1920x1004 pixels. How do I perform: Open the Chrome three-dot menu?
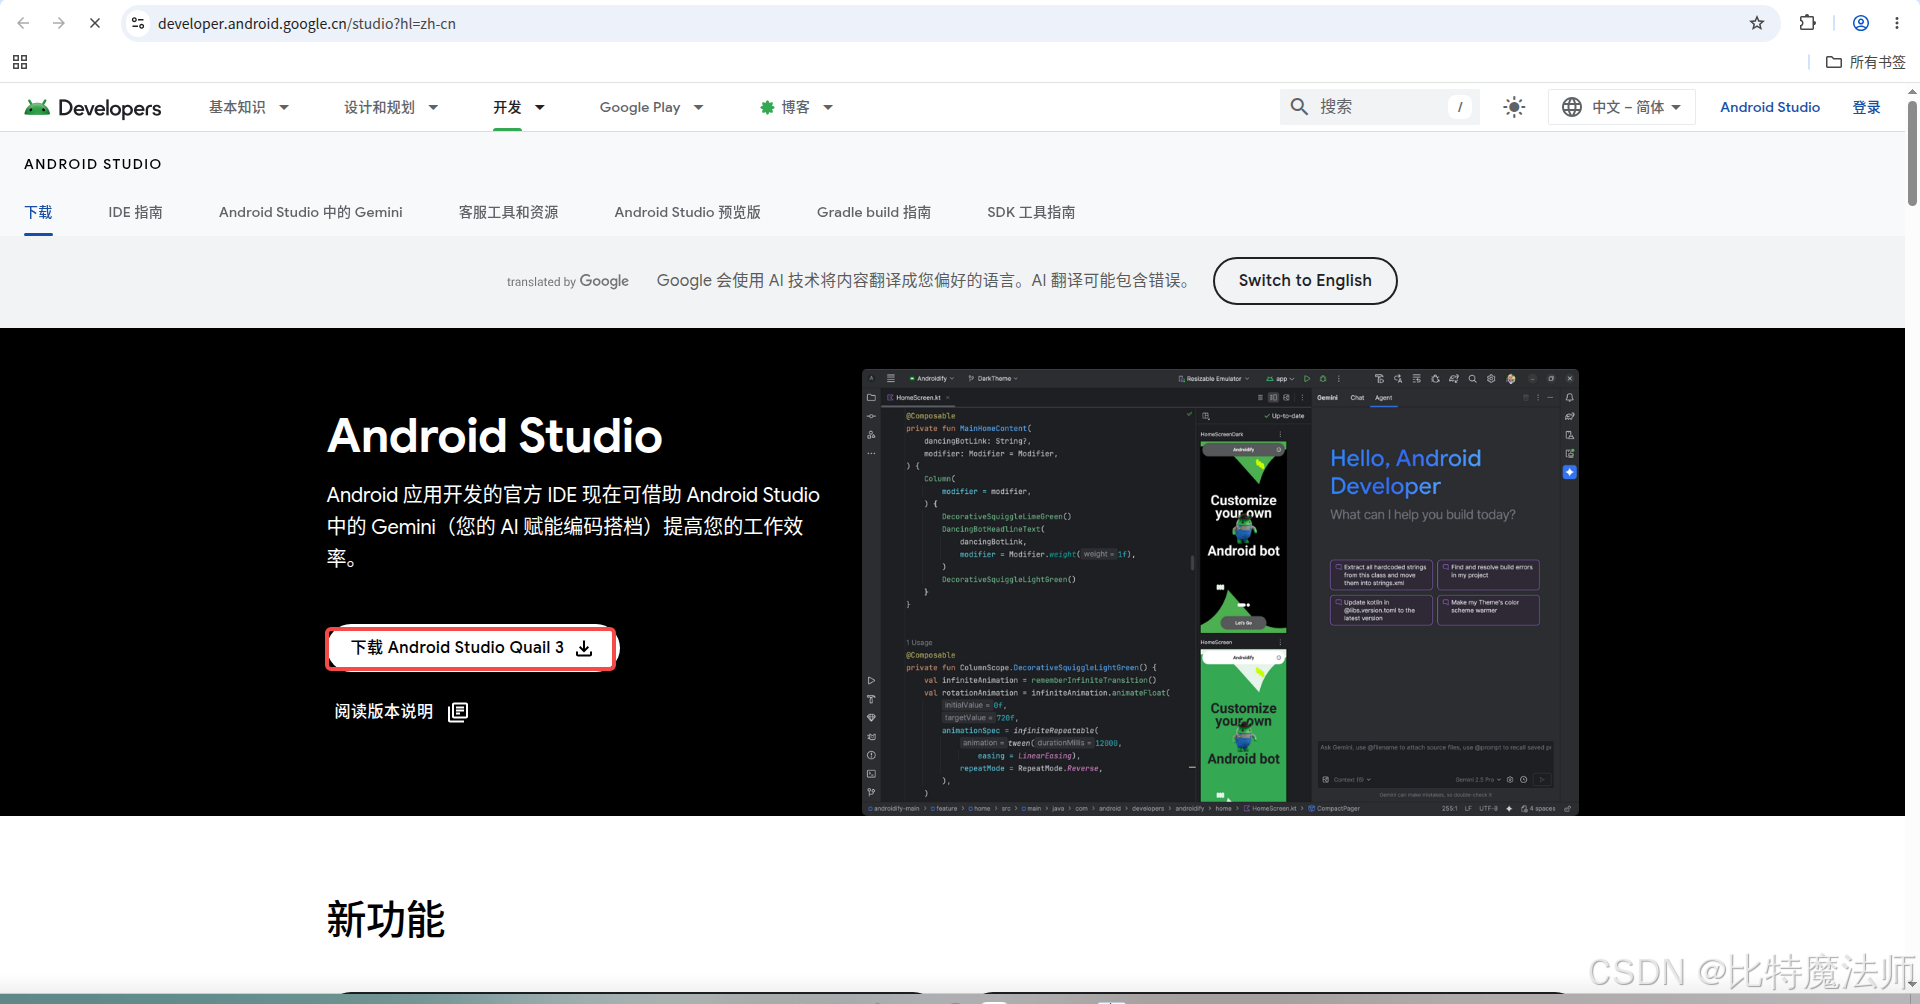point(1897,23)
